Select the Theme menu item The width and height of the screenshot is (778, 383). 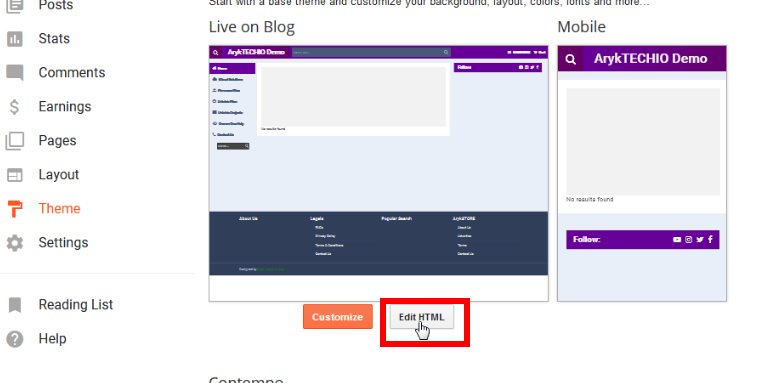(x=60, y=208)
